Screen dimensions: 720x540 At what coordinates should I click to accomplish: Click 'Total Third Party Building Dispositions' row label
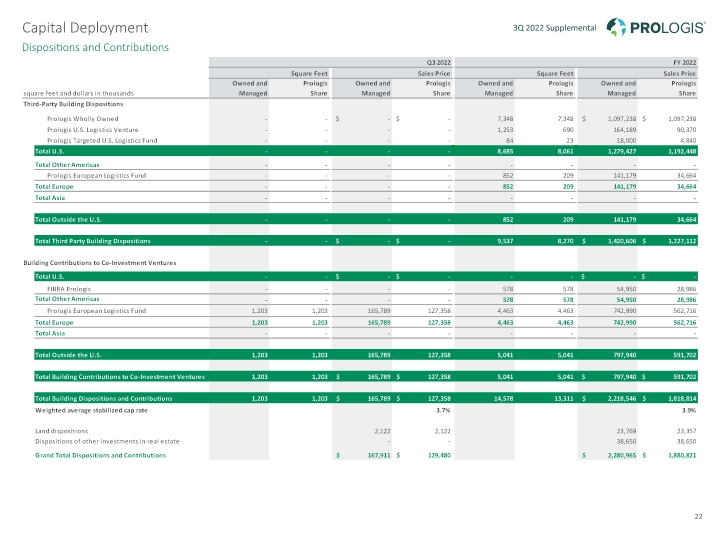(93, 241)
